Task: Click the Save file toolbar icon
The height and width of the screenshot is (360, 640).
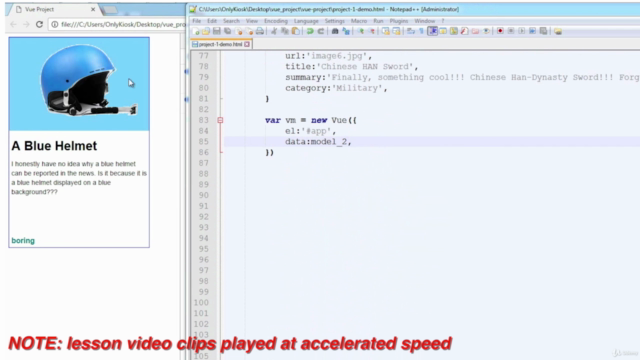Action: pyautogui.click(x=217, y=31)
